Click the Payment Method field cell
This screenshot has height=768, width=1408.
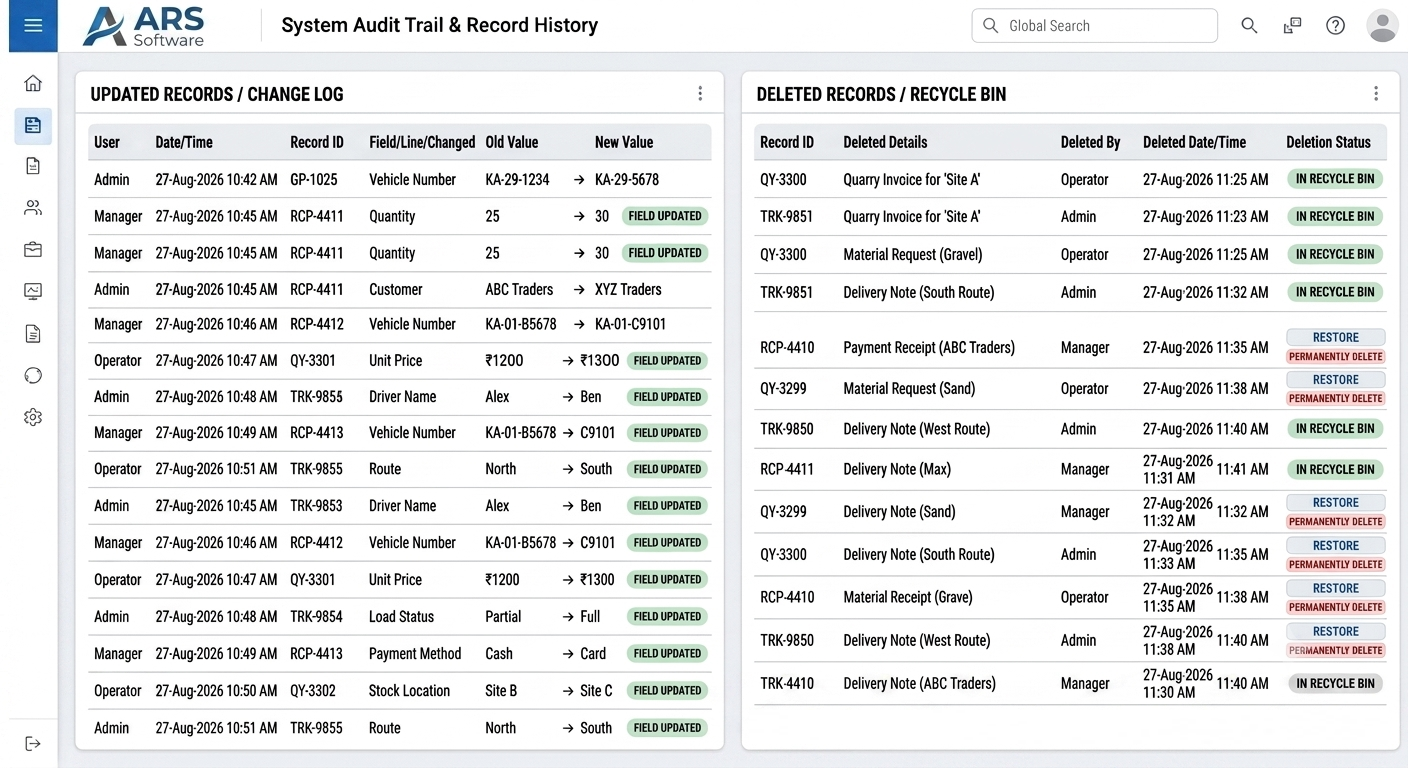(x=415, y=654)
